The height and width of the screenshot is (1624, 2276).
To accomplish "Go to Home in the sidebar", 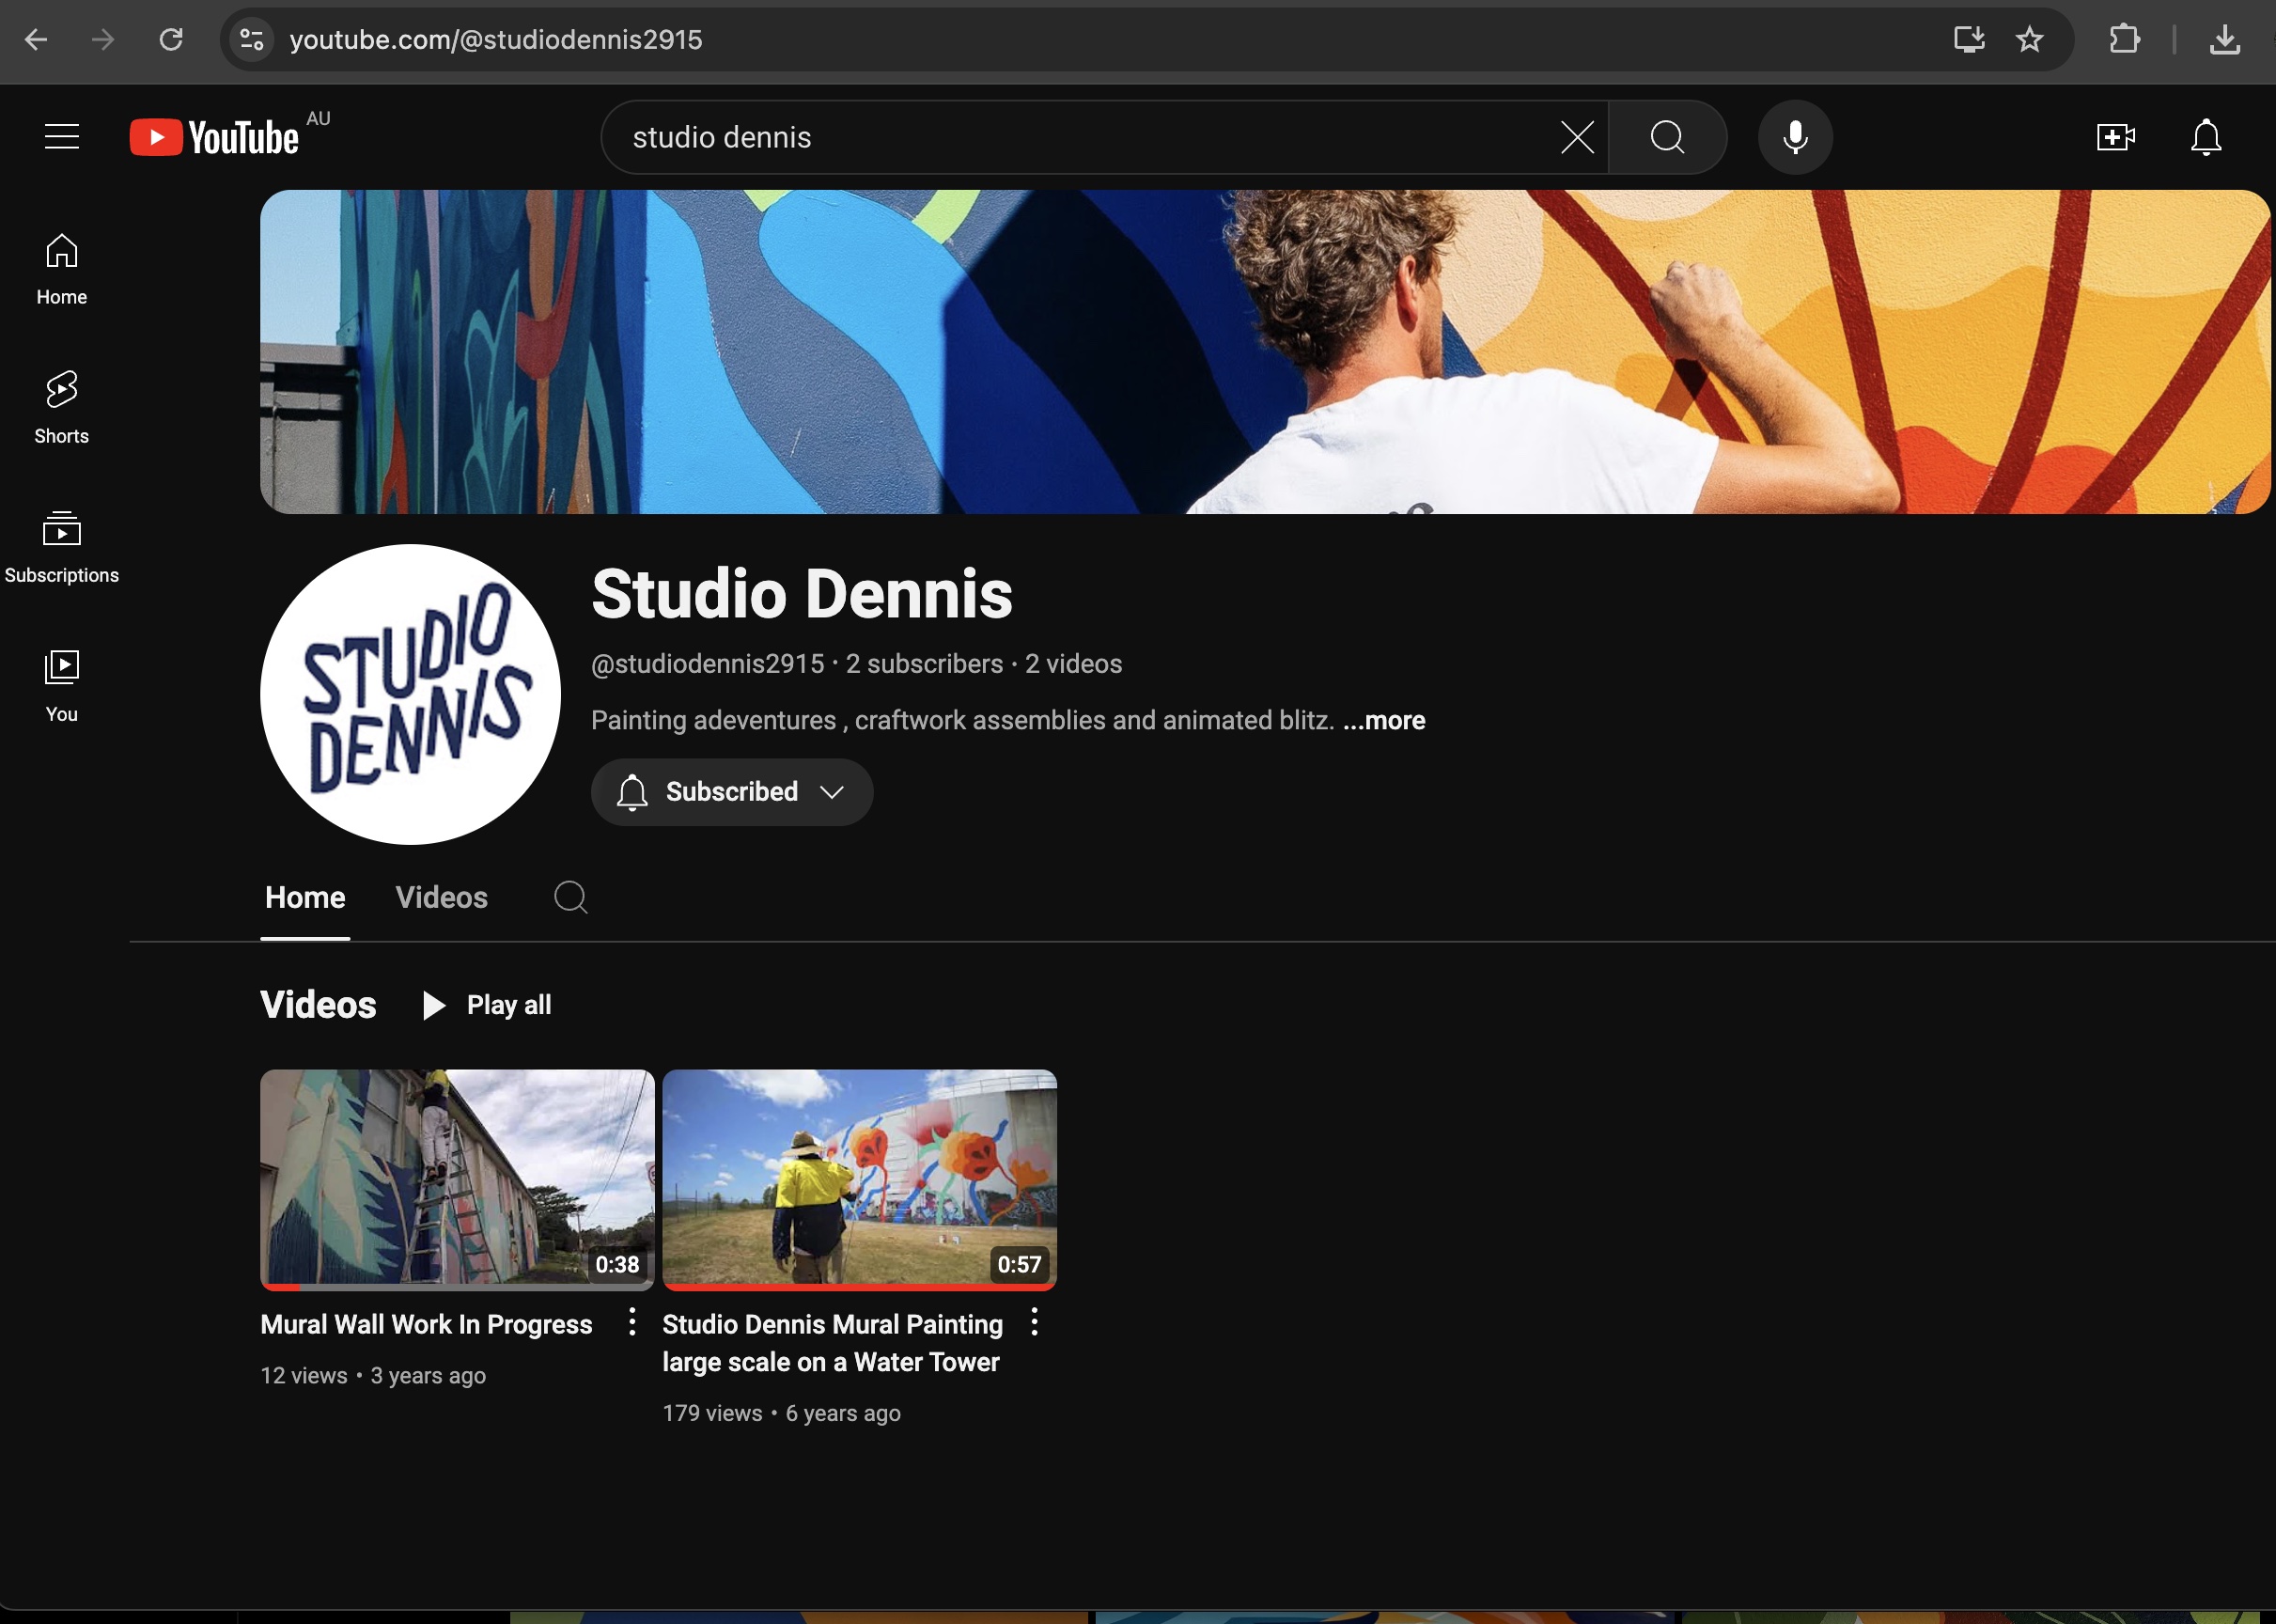I will click(x=62, y=269).
